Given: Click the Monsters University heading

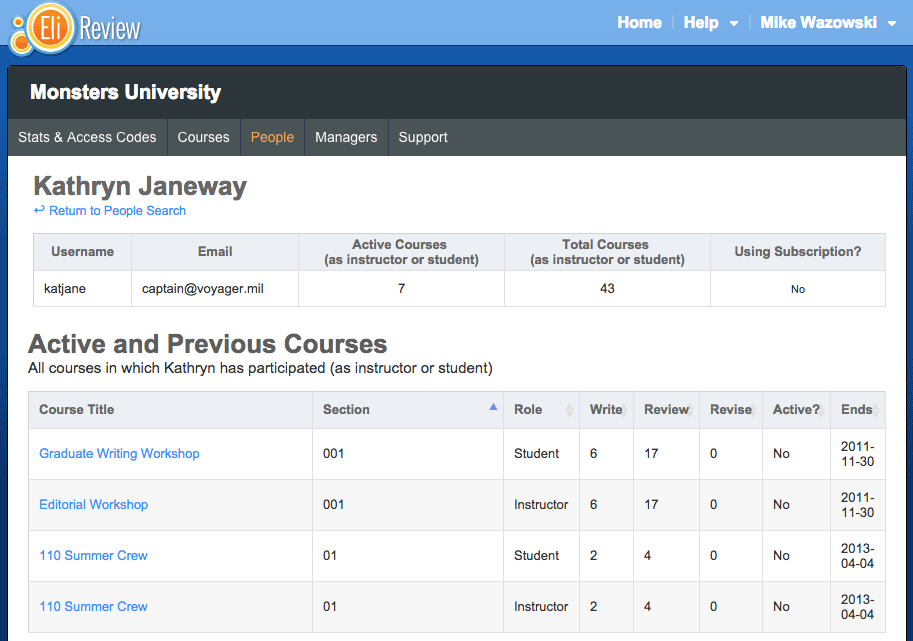Looking at the screenshot, I should click(x=126, y=92).
